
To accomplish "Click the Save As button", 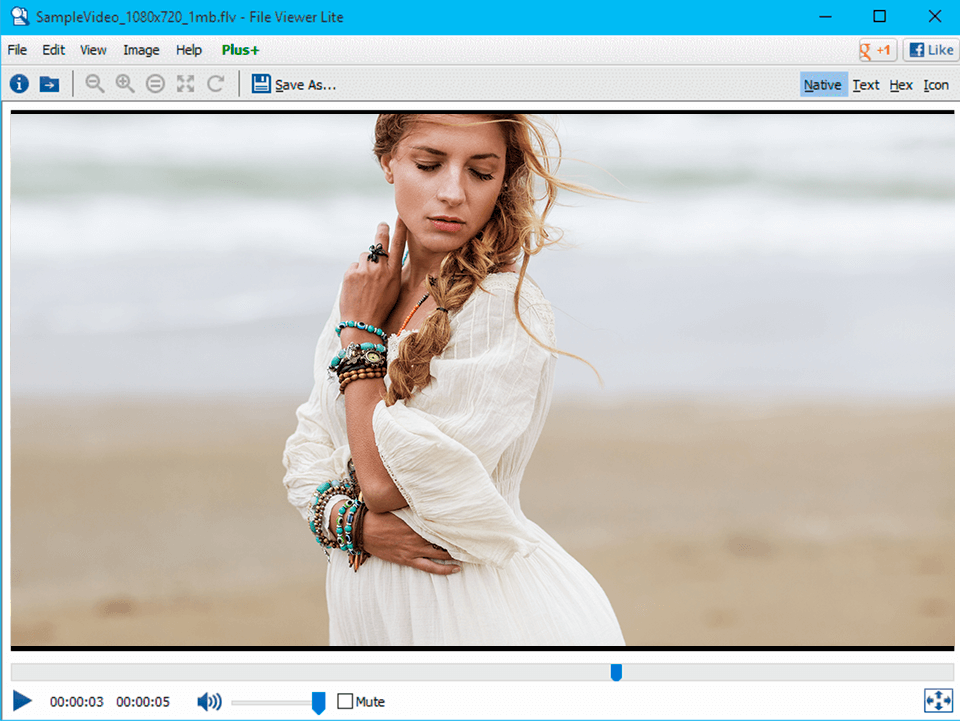I will tap(293, 84).
